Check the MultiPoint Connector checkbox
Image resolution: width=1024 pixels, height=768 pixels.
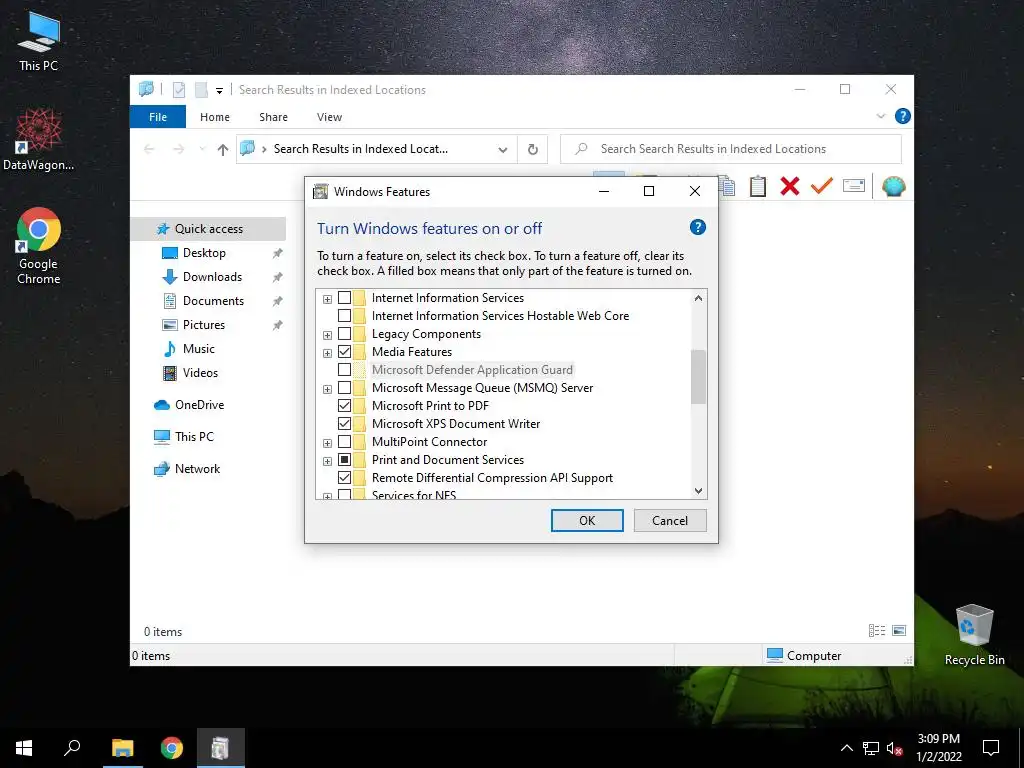(344, 441)
